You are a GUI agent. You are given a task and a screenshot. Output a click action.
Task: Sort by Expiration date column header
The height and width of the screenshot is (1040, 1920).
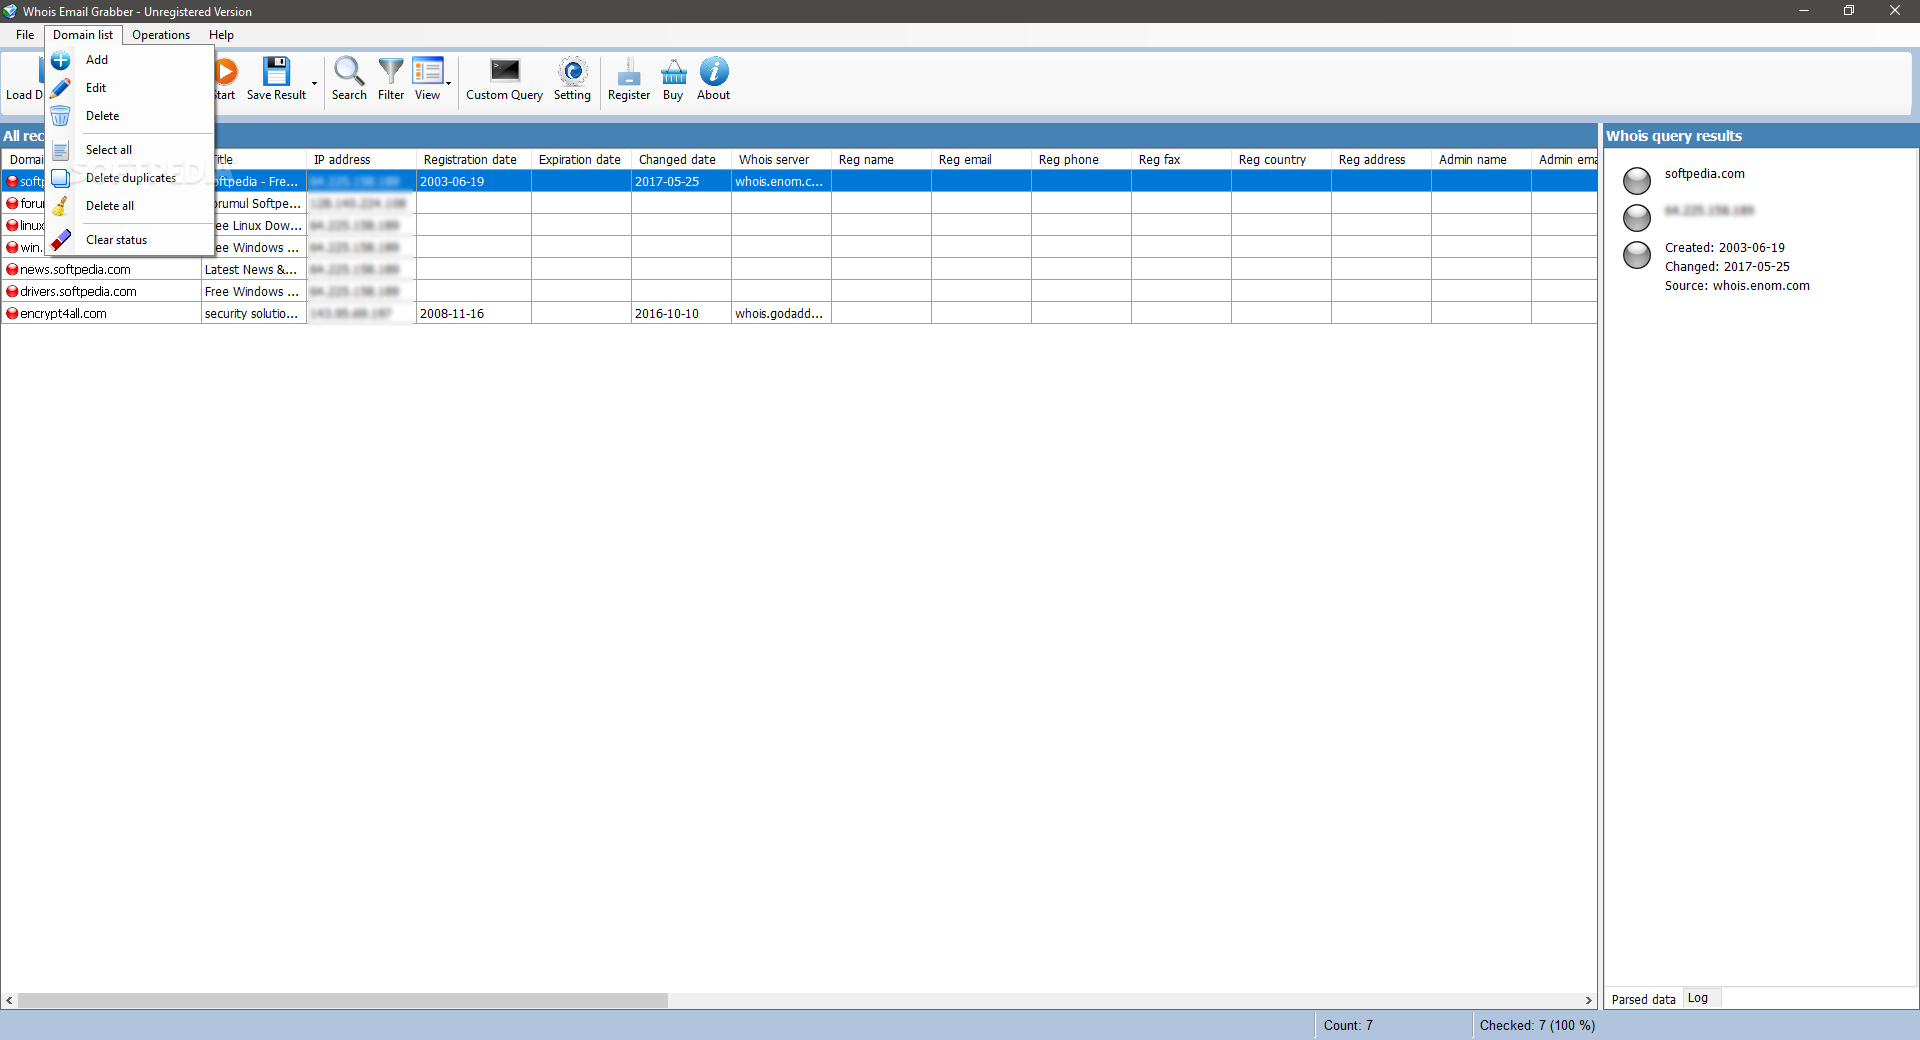click(581, 160)
